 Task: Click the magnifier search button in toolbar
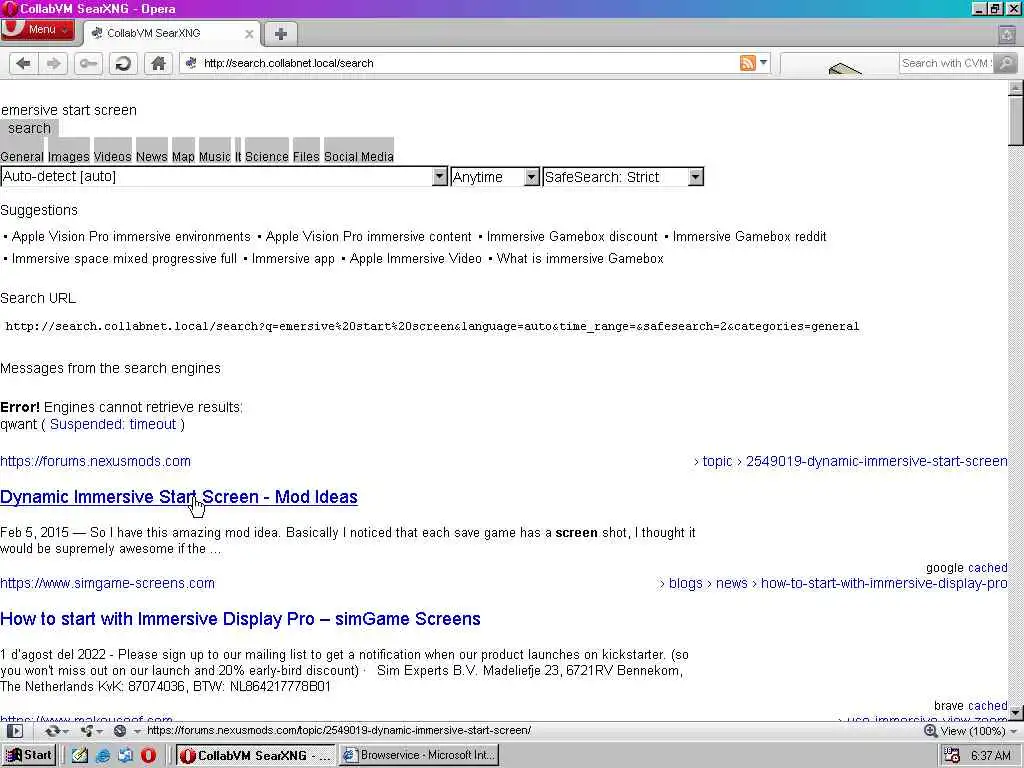[1006, 63]
